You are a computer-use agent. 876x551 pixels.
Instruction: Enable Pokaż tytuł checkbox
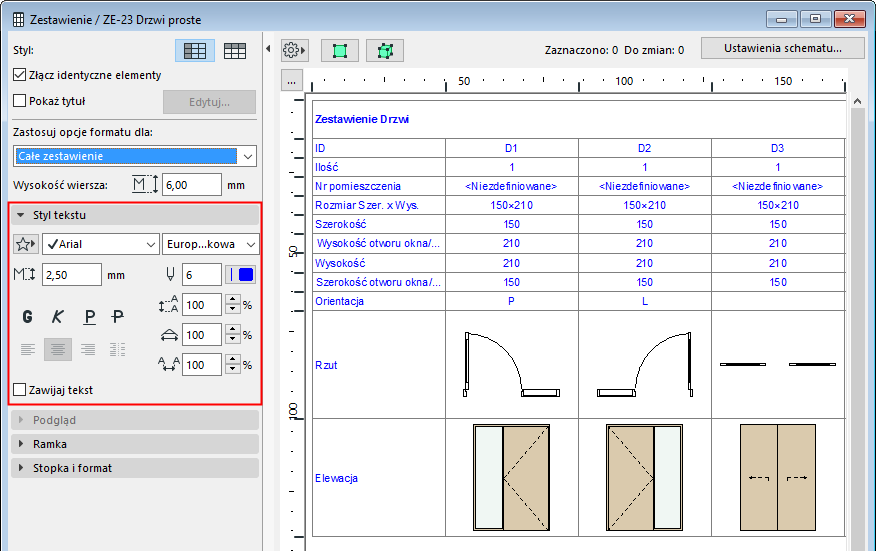[x=20, y=100]
